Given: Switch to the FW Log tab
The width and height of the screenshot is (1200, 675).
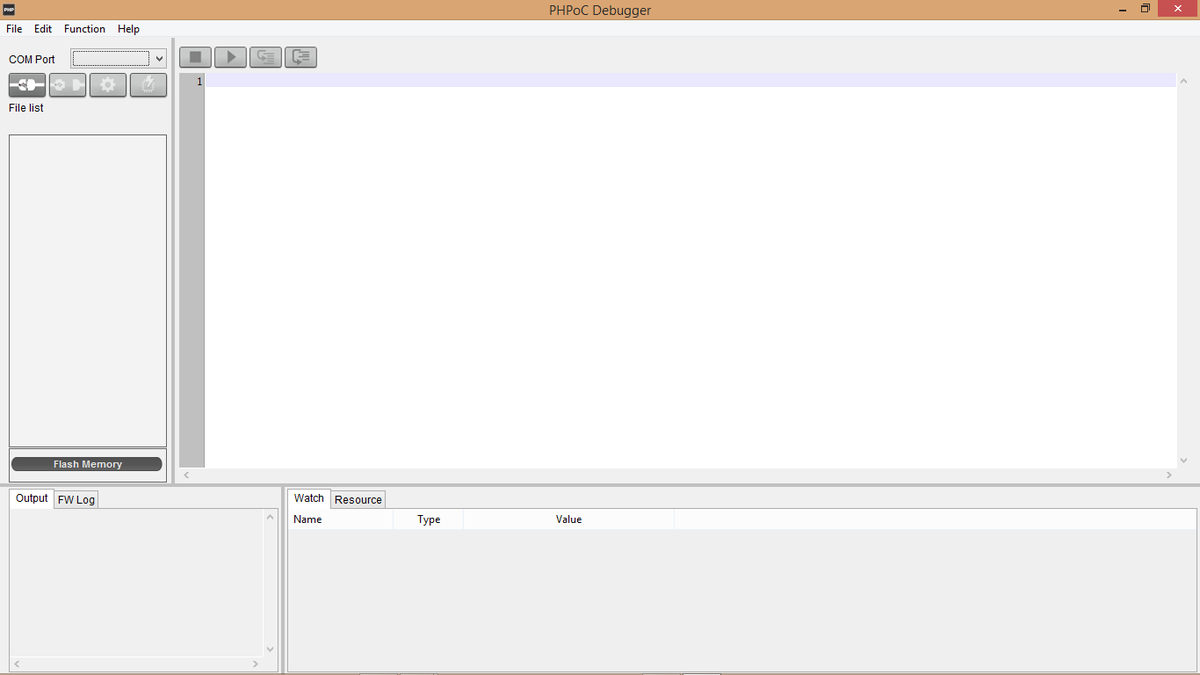Looking at the screenshot, I should [x=76, y=499].
